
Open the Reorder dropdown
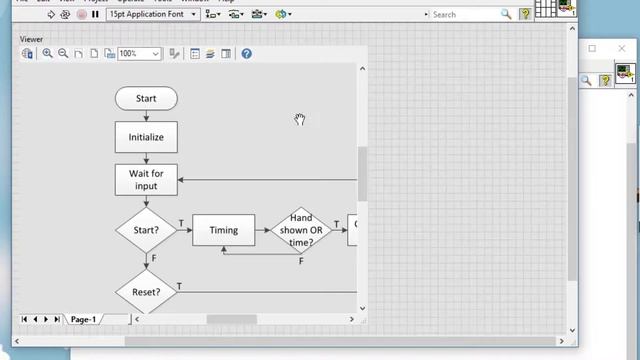[283, 14]
